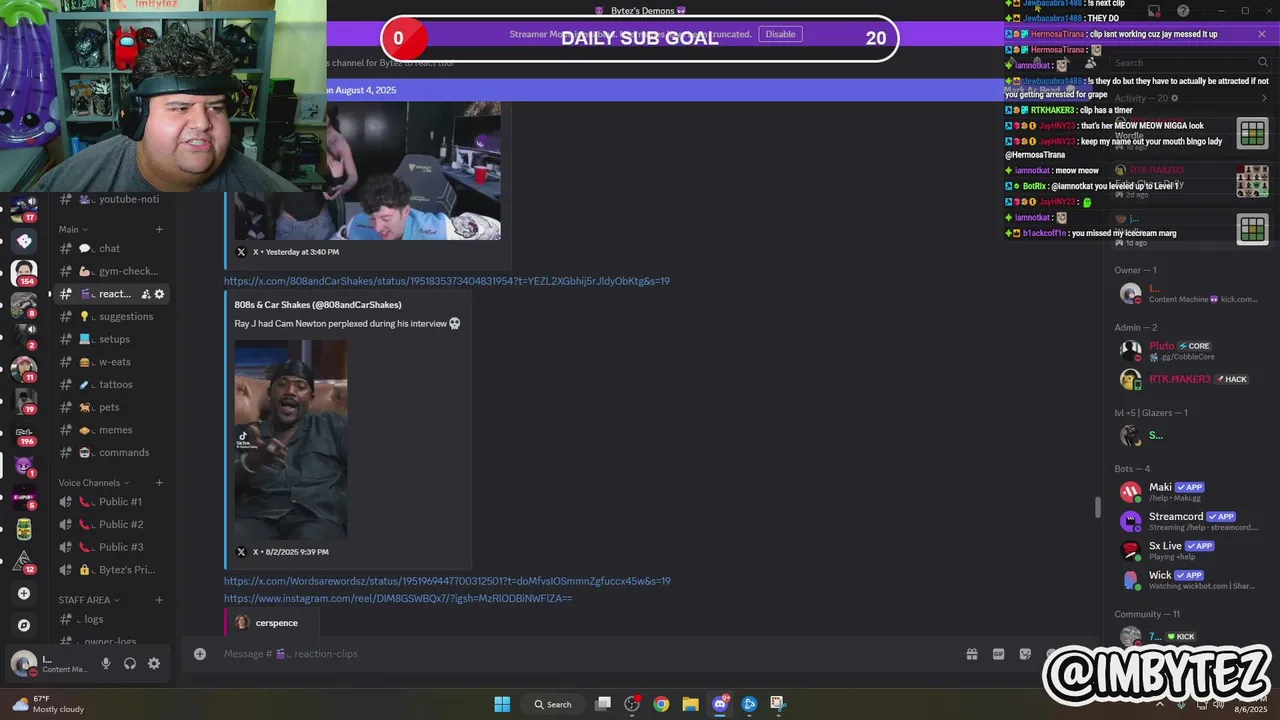Viewport: 1280px width, 720px height.
Task: Collapse the Main channel category
Action: [x=73, y=229]
